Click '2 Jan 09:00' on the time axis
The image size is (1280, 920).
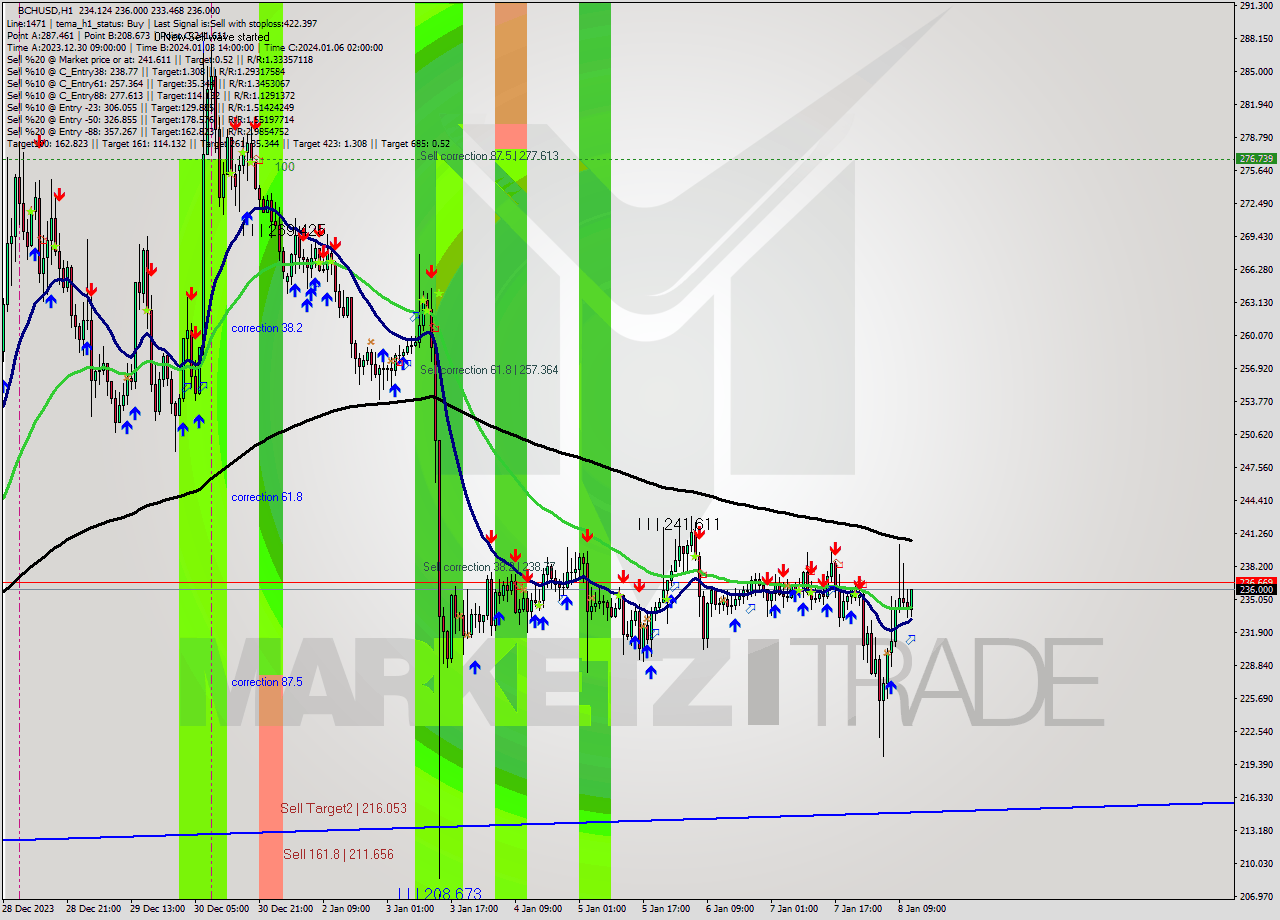(346, 909)
